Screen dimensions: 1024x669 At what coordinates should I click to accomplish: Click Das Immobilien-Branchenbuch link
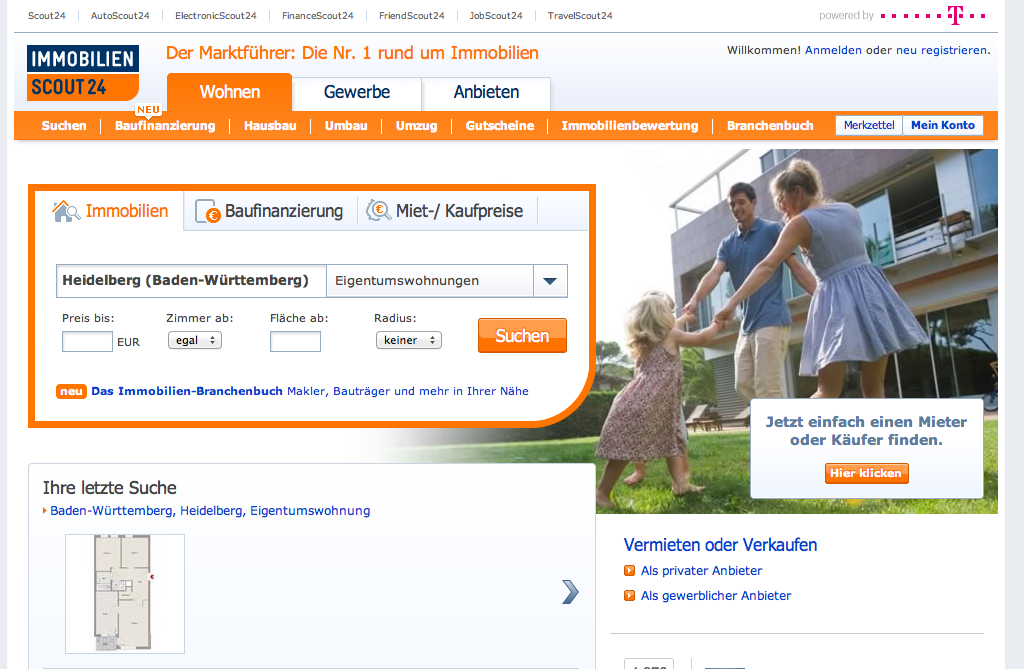tap(187, 391)
